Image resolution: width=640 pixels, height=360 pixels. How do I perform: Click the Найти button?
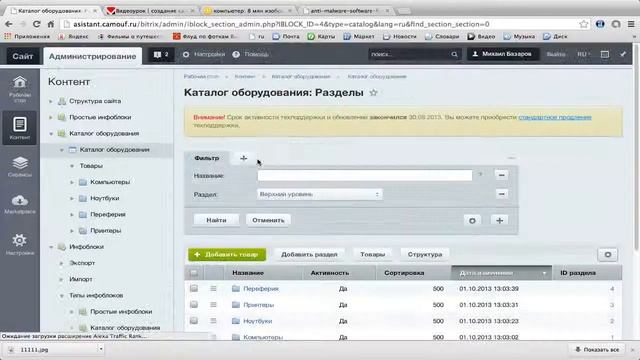[x=216, y=220]
